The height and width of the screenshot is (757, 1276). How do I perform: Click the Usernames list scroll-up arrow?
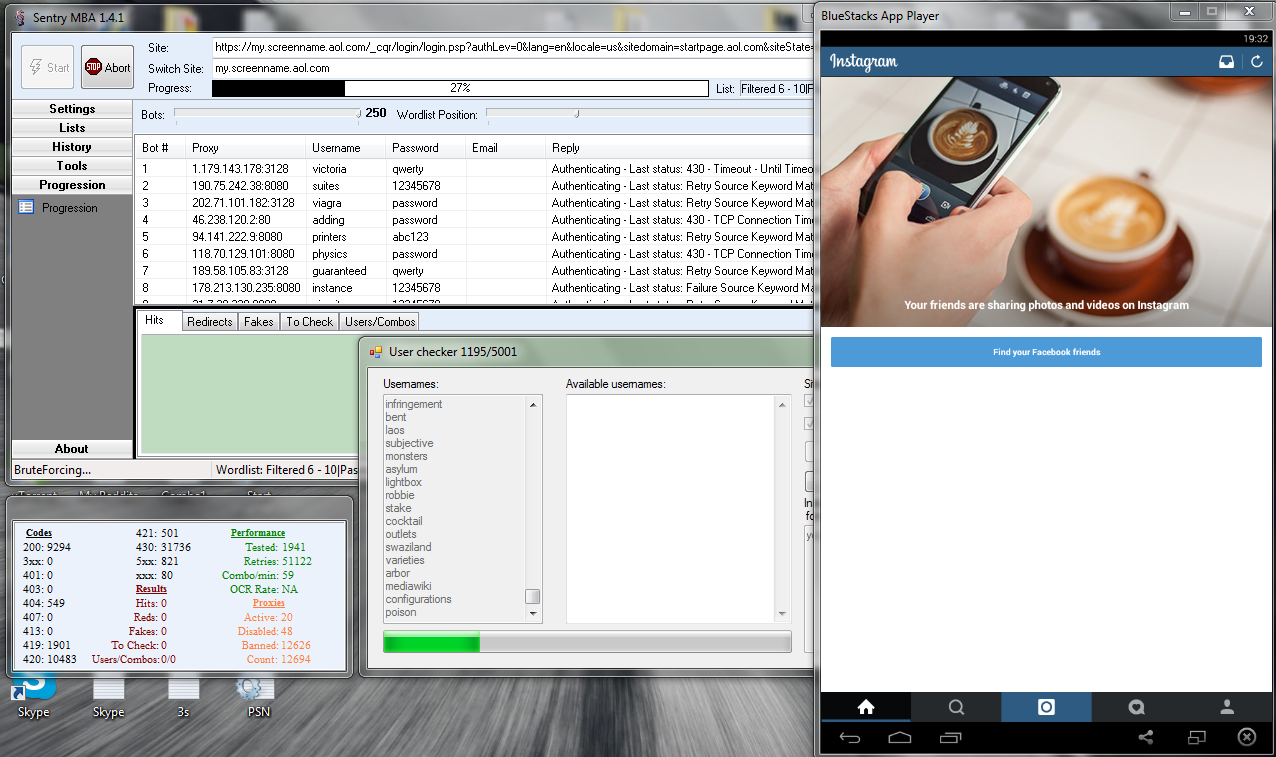(533, 404)
